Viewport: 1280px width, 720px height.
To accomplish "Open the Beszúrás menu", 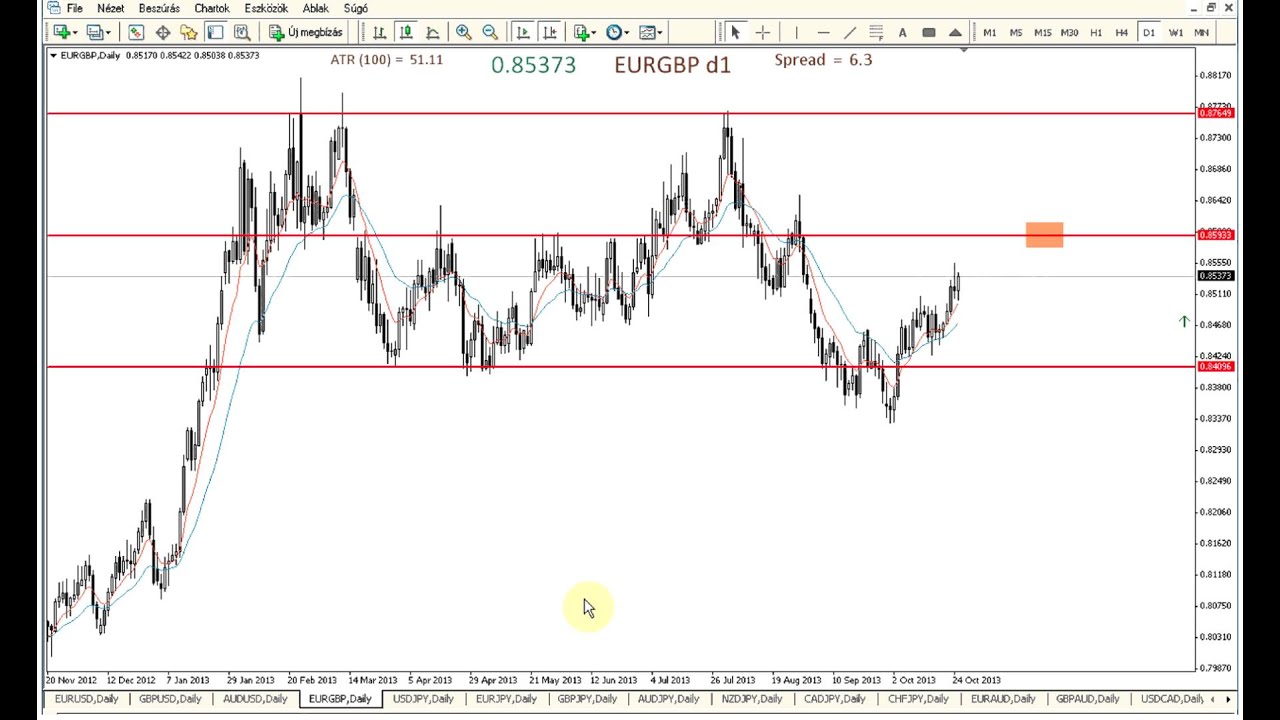I will 159,8.
